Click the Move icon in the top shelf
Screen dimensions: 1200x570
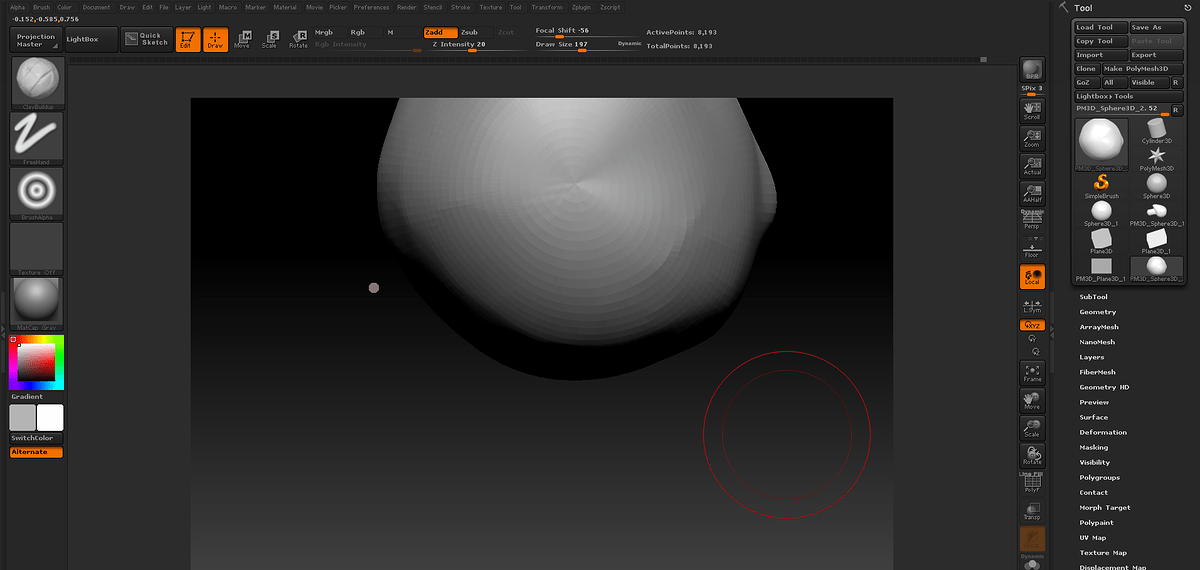point(242,39)
